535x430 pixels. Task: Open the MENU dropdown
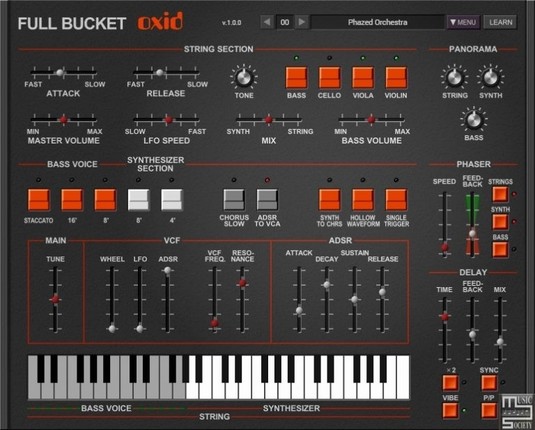point(463,23)
